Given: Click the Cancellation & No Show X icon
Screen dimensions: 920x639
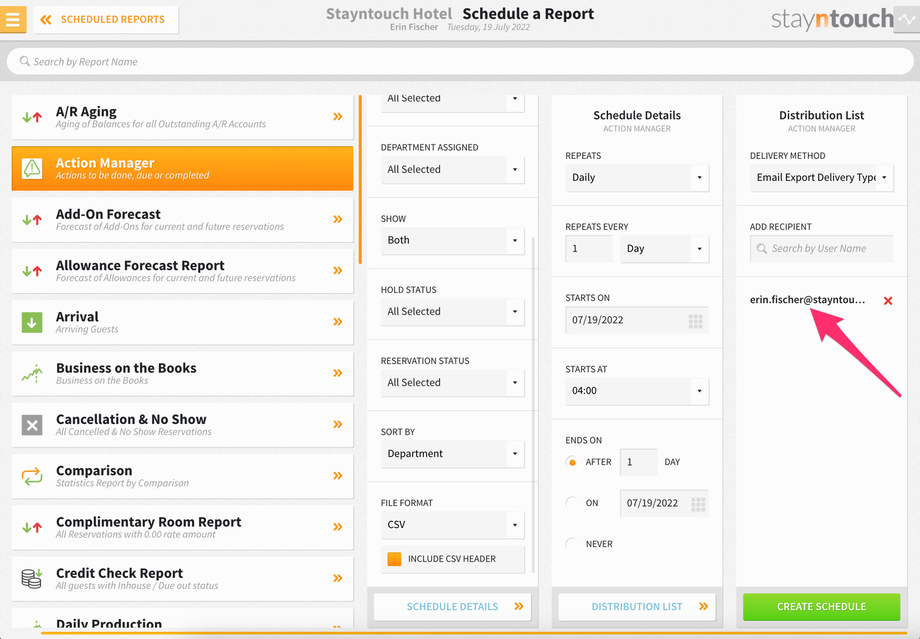Looking at the screenshot, I should click(32, 425).
